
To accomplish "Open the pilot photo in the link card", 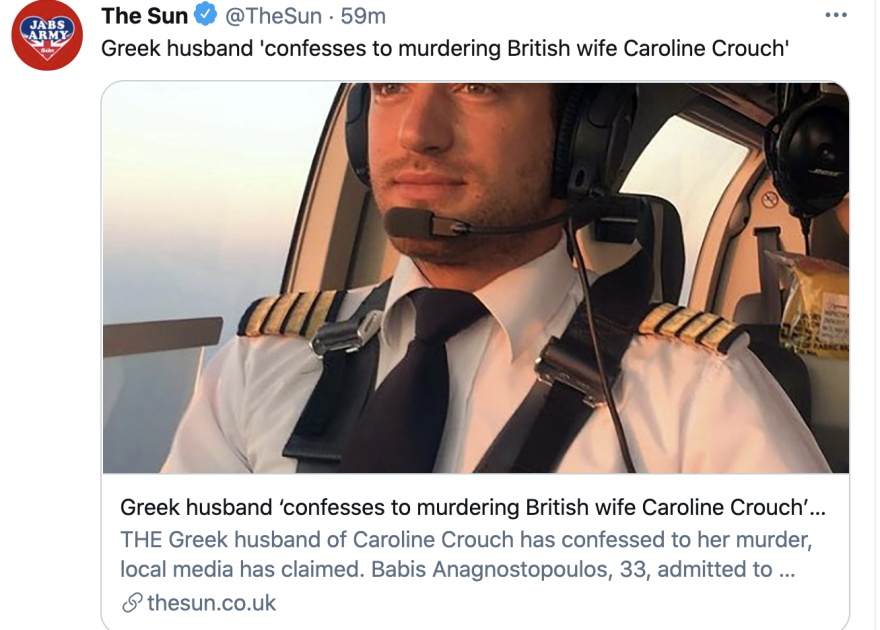I will [x=476, y=277].
